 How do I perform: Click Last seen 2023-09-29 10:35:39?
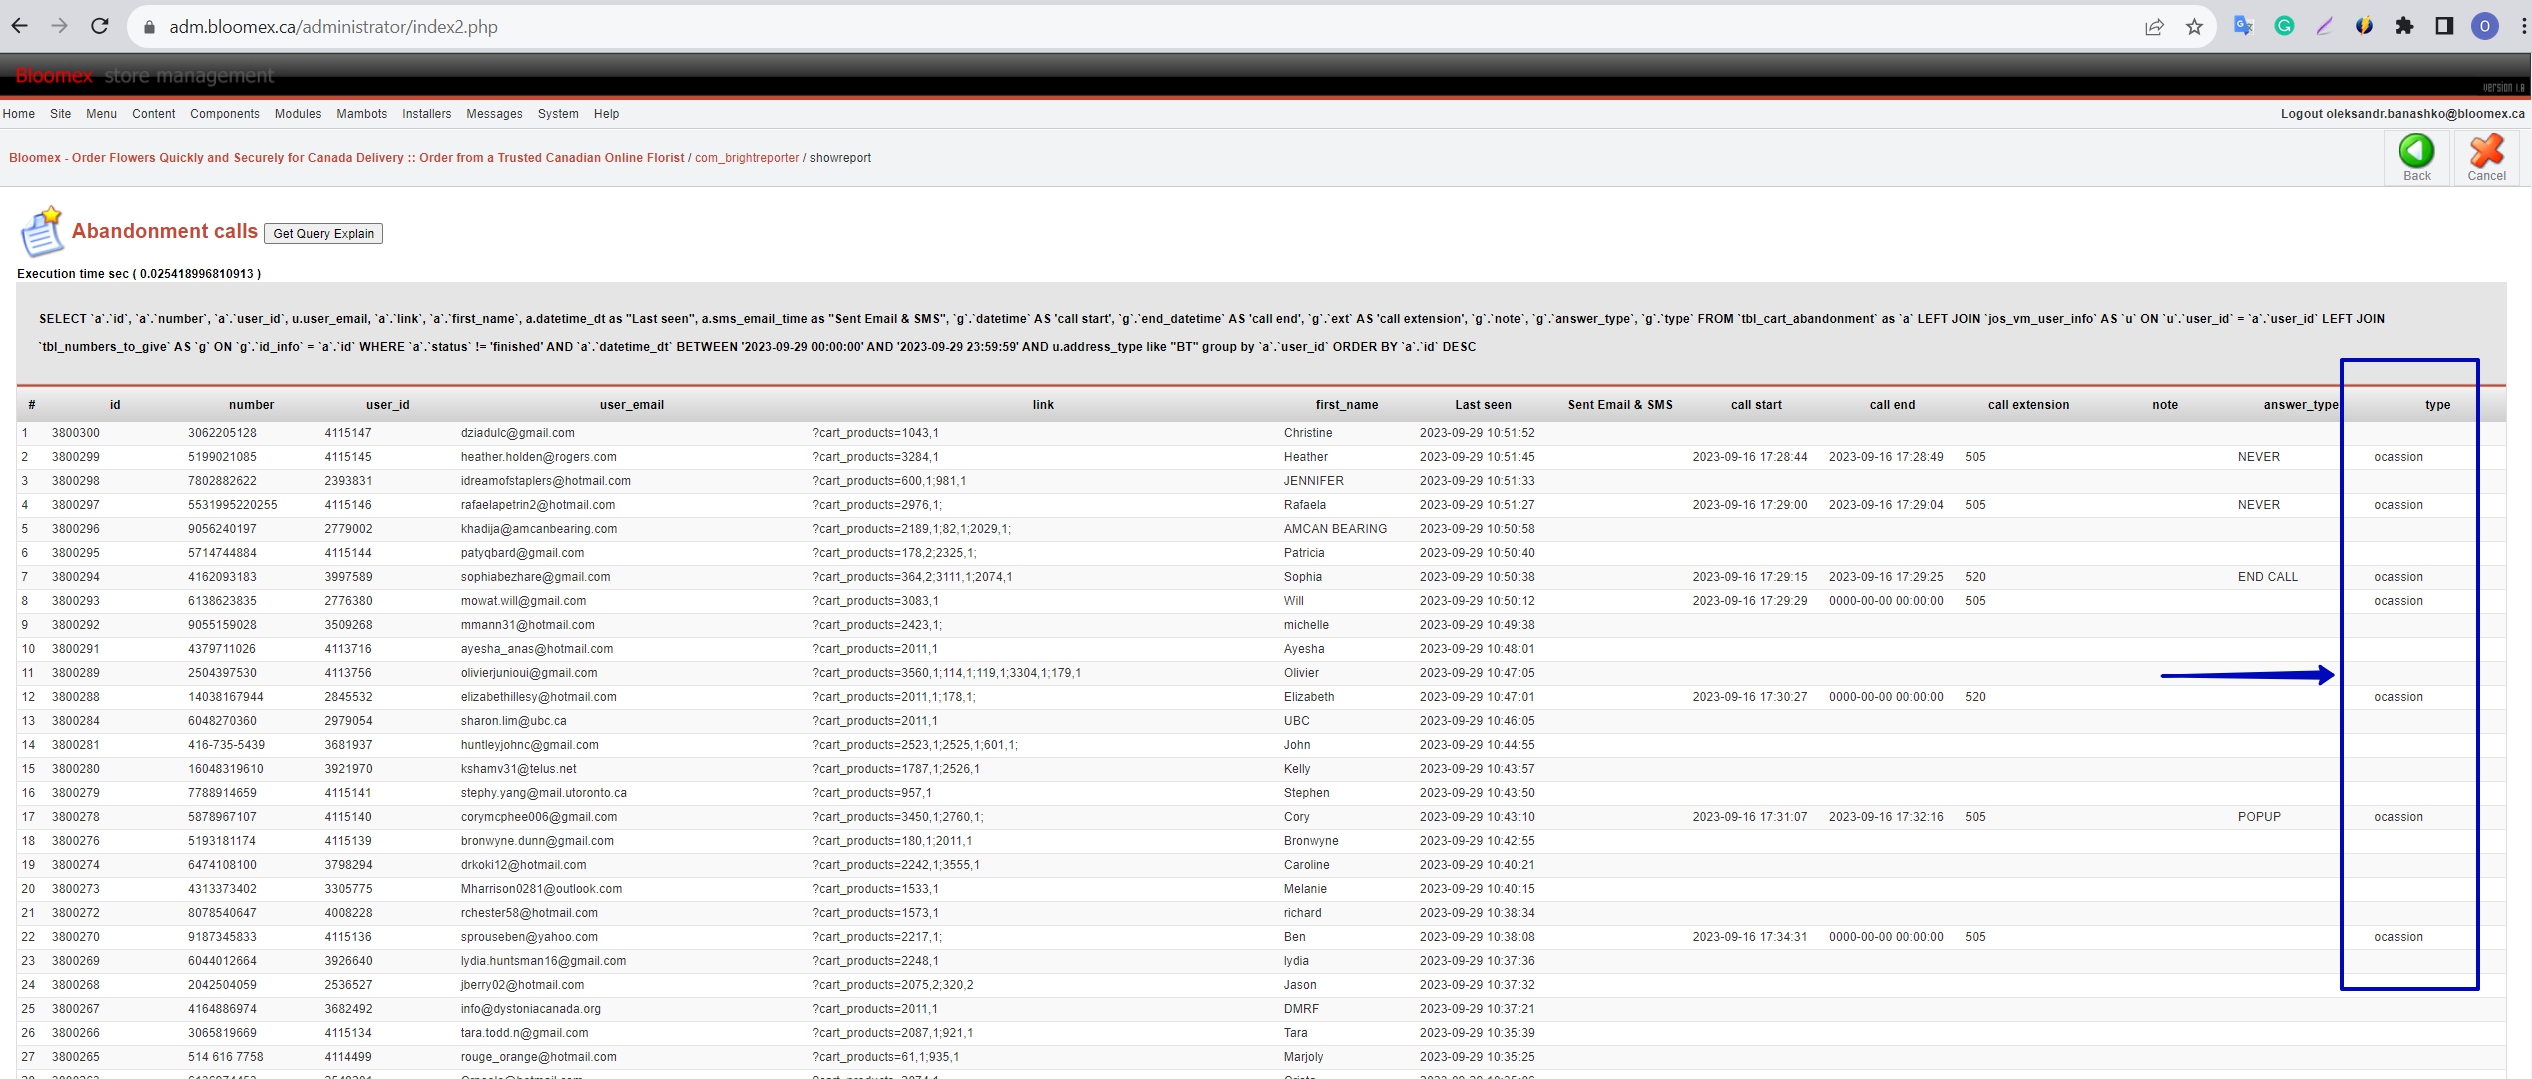(x=1477, y=1033)
